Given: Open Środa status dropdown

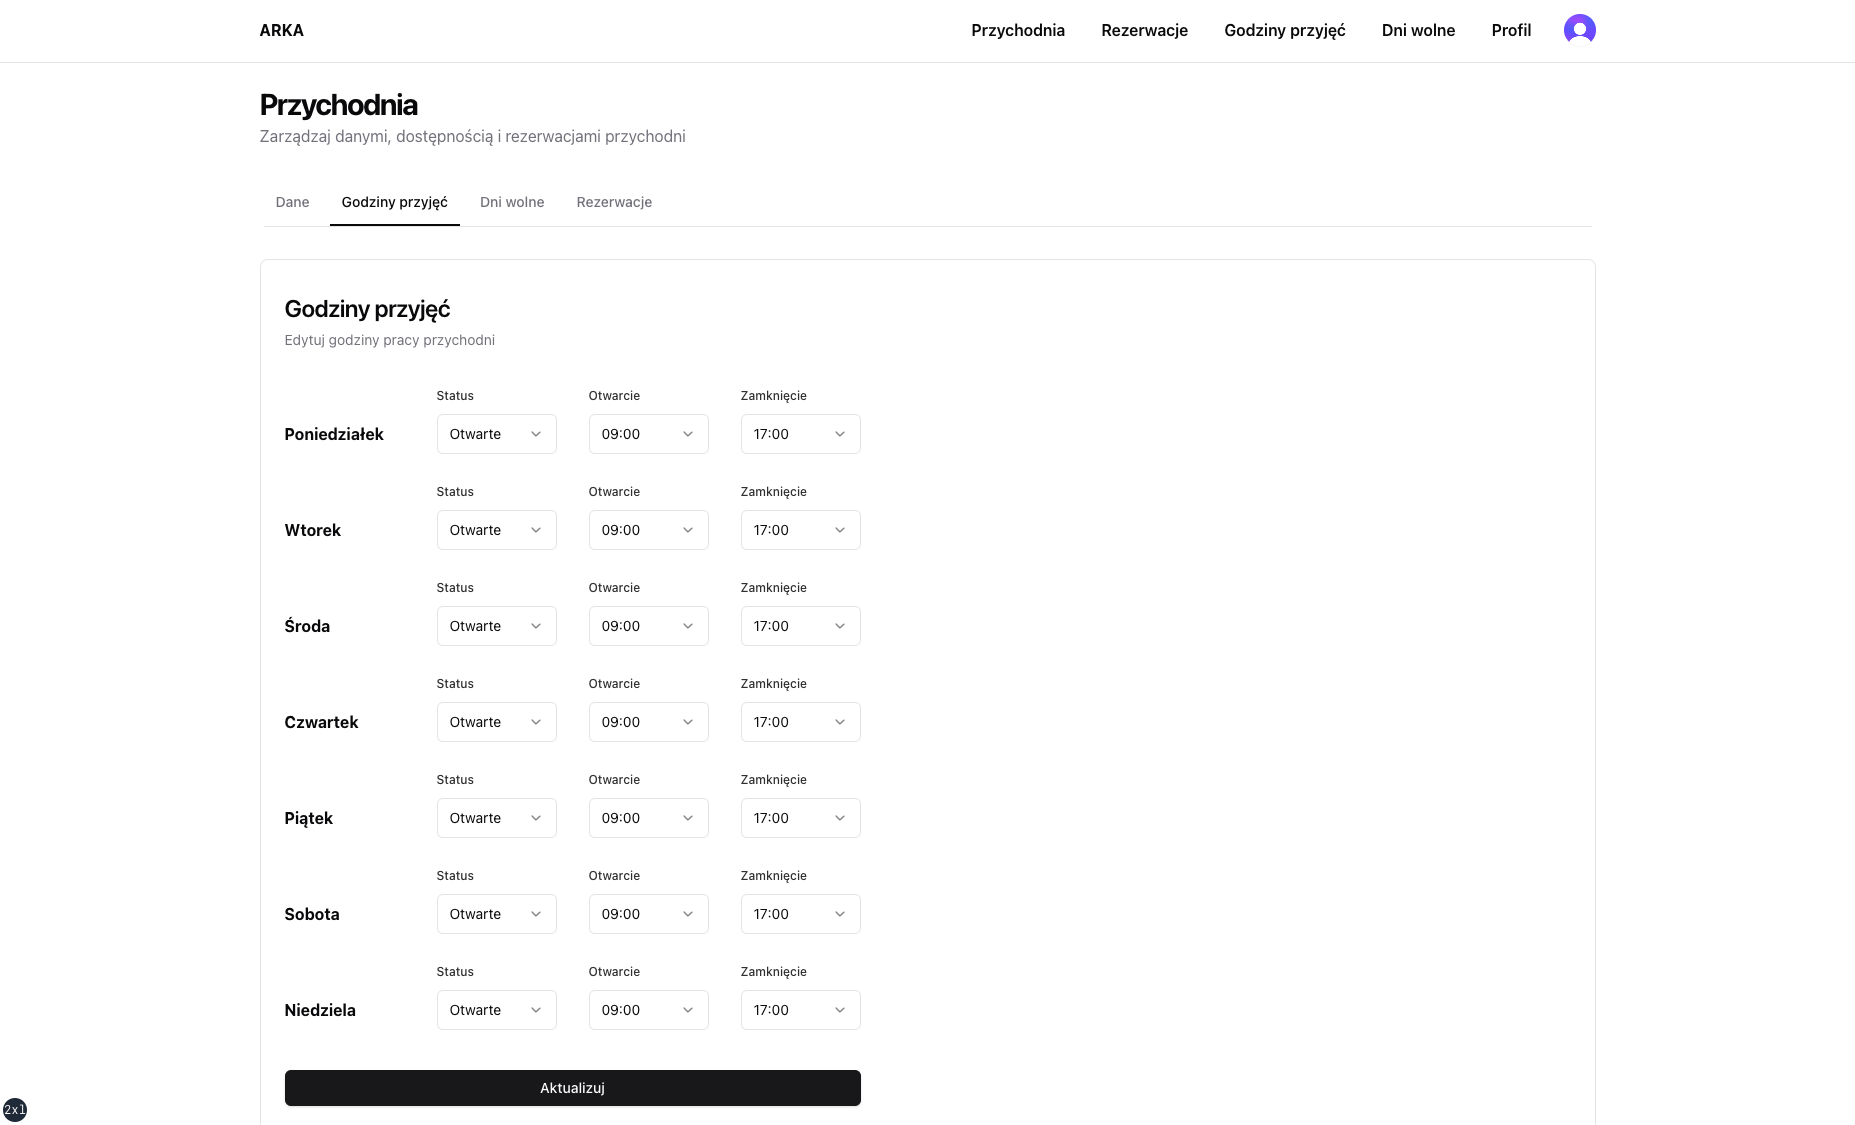Looking at the screenshot, I should (496, 626).
